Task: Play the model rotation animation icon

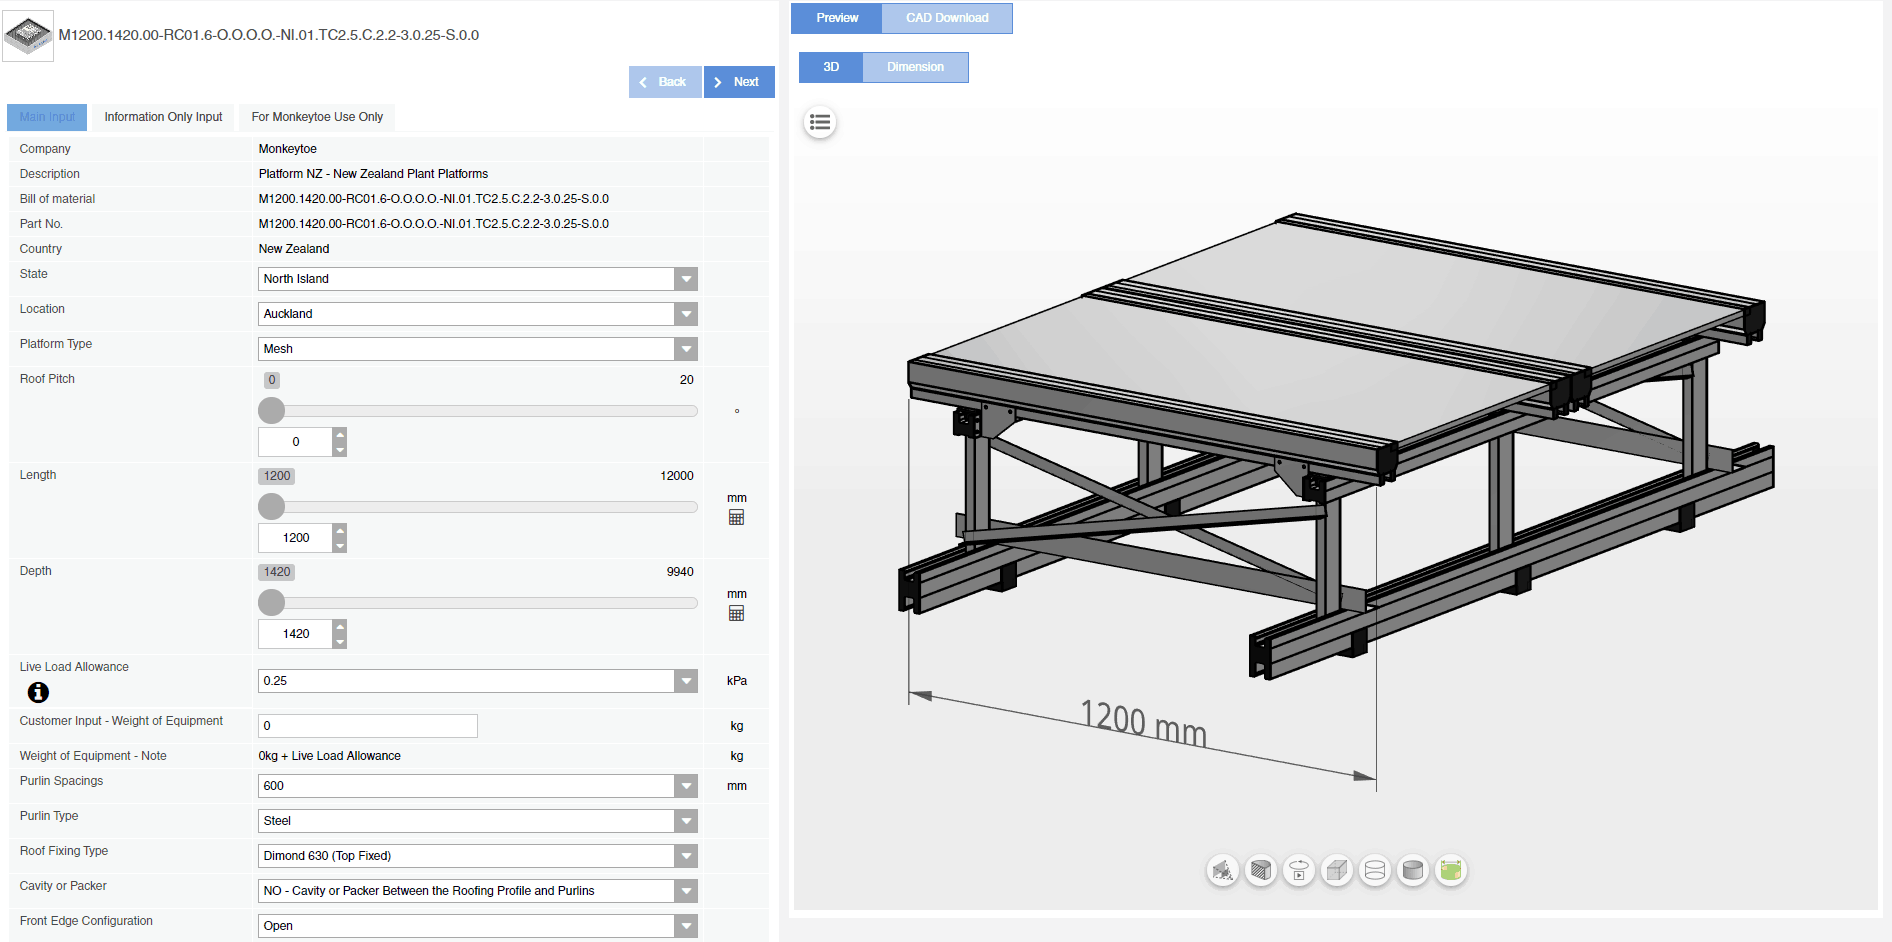Action: click(x=1298, y=870)
